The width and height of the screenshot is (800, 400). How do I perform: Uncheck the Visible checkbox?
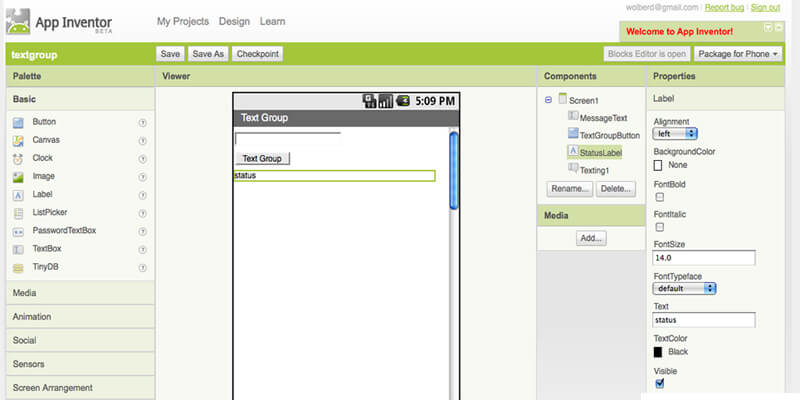click(659, 383)
